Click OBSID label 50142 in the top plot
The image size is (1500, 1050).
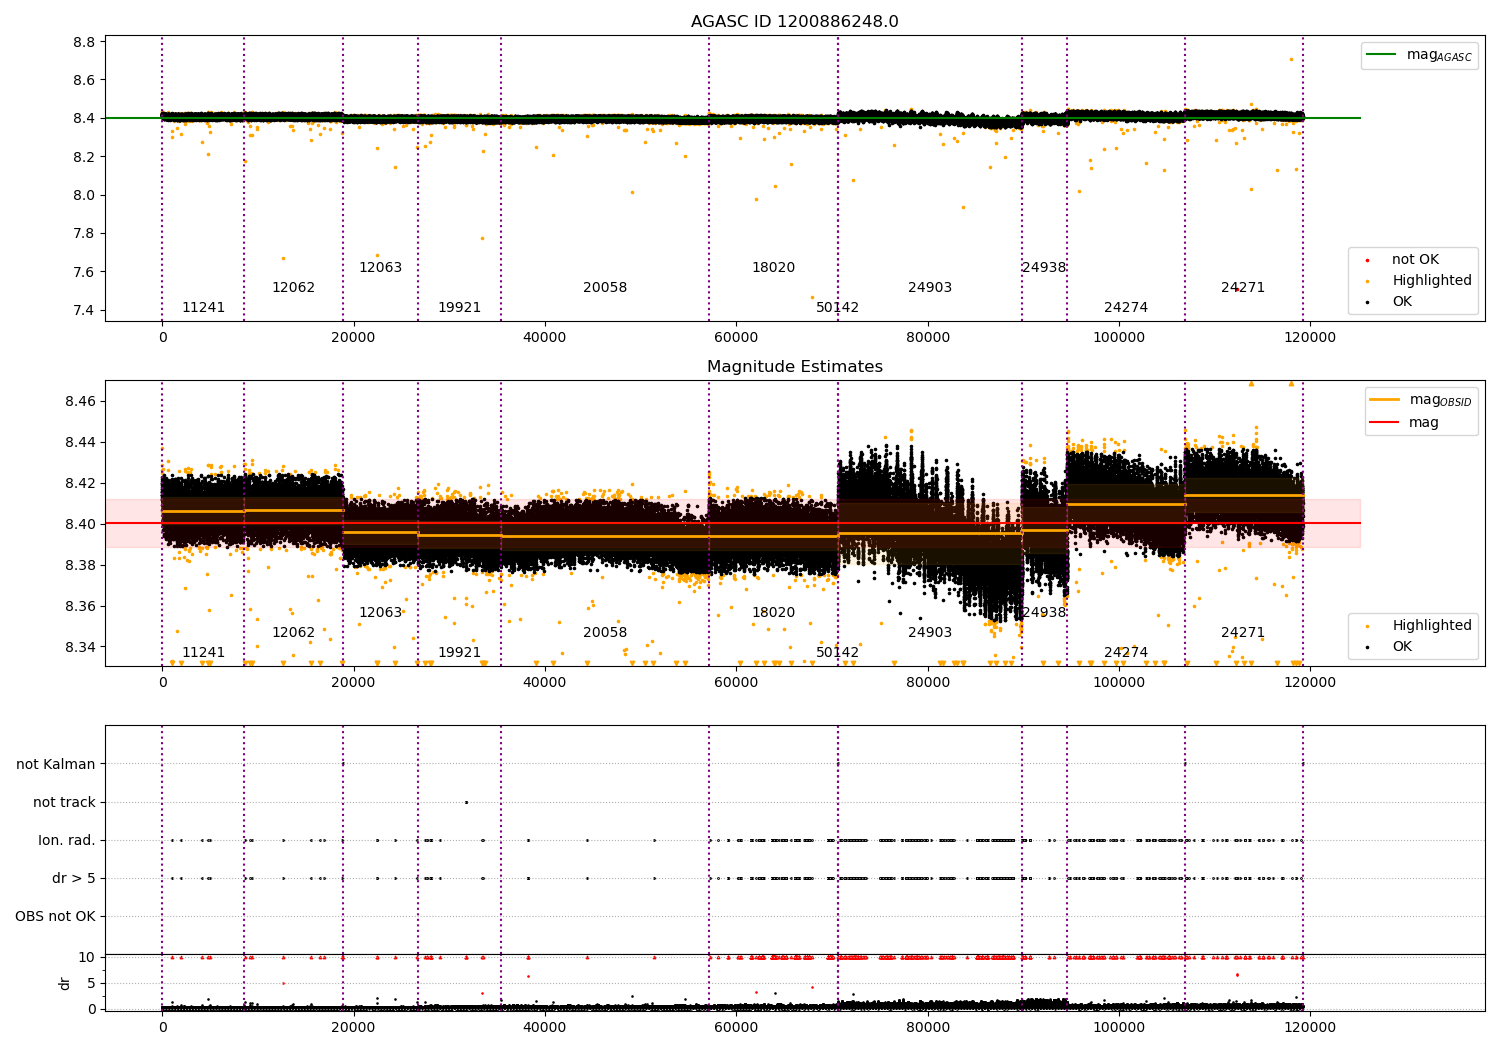837,308
